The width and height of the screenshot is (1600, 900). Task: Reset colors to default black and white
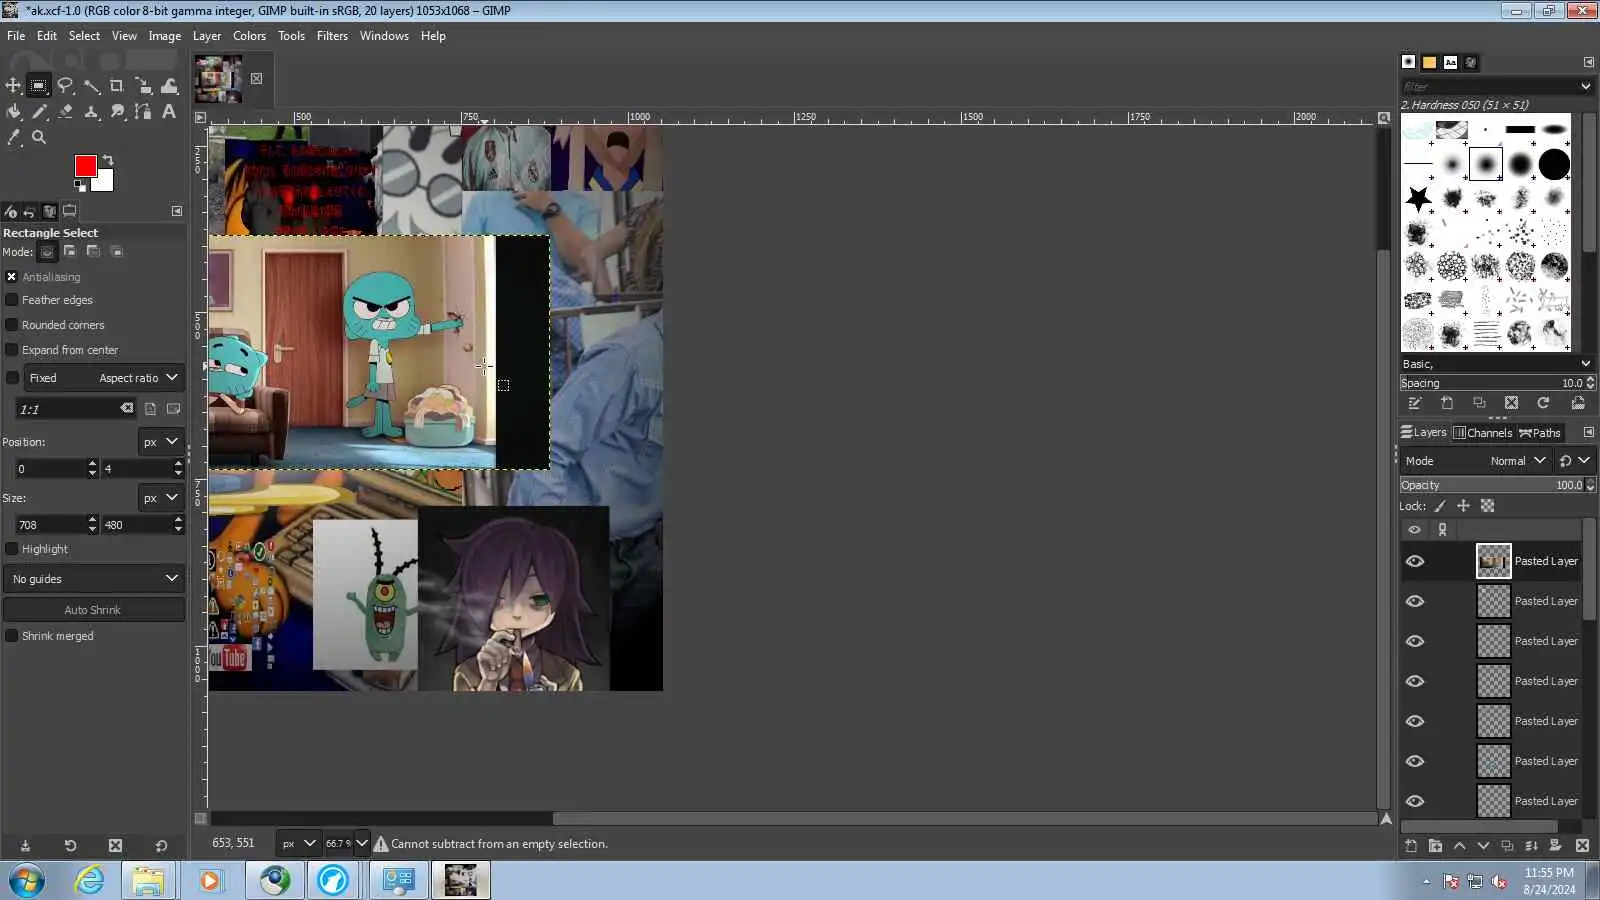click(x=80, y=186)
